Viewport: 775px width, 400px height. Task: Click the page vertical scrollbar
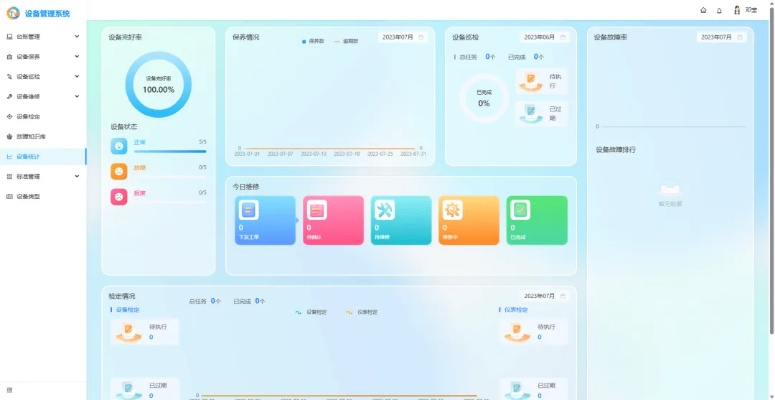tap(772, 171)
